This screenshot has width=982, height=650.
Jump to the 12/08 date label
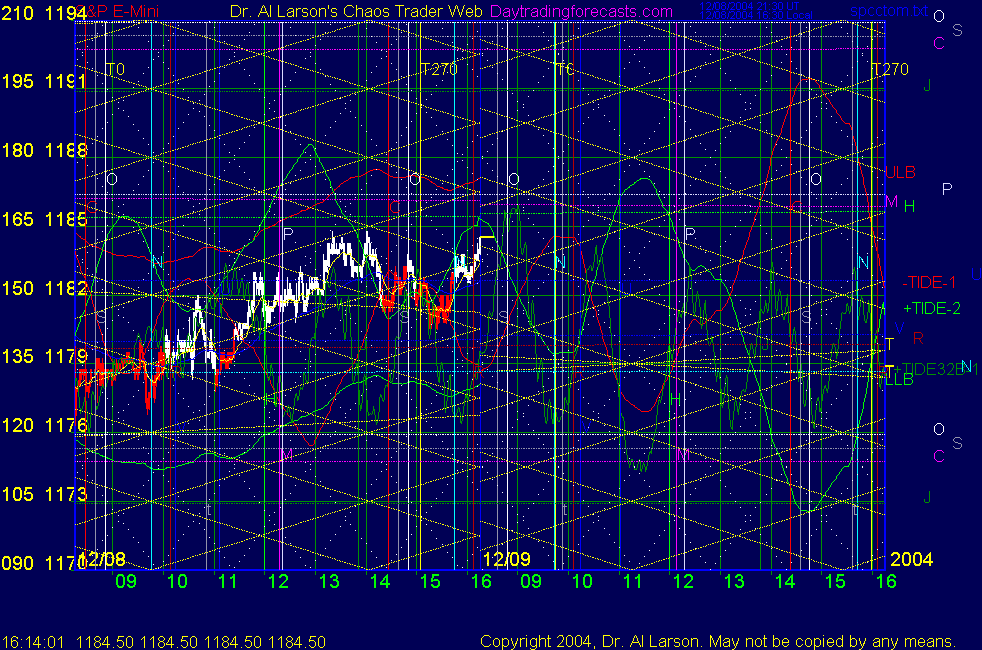click(x=103, y=557)
